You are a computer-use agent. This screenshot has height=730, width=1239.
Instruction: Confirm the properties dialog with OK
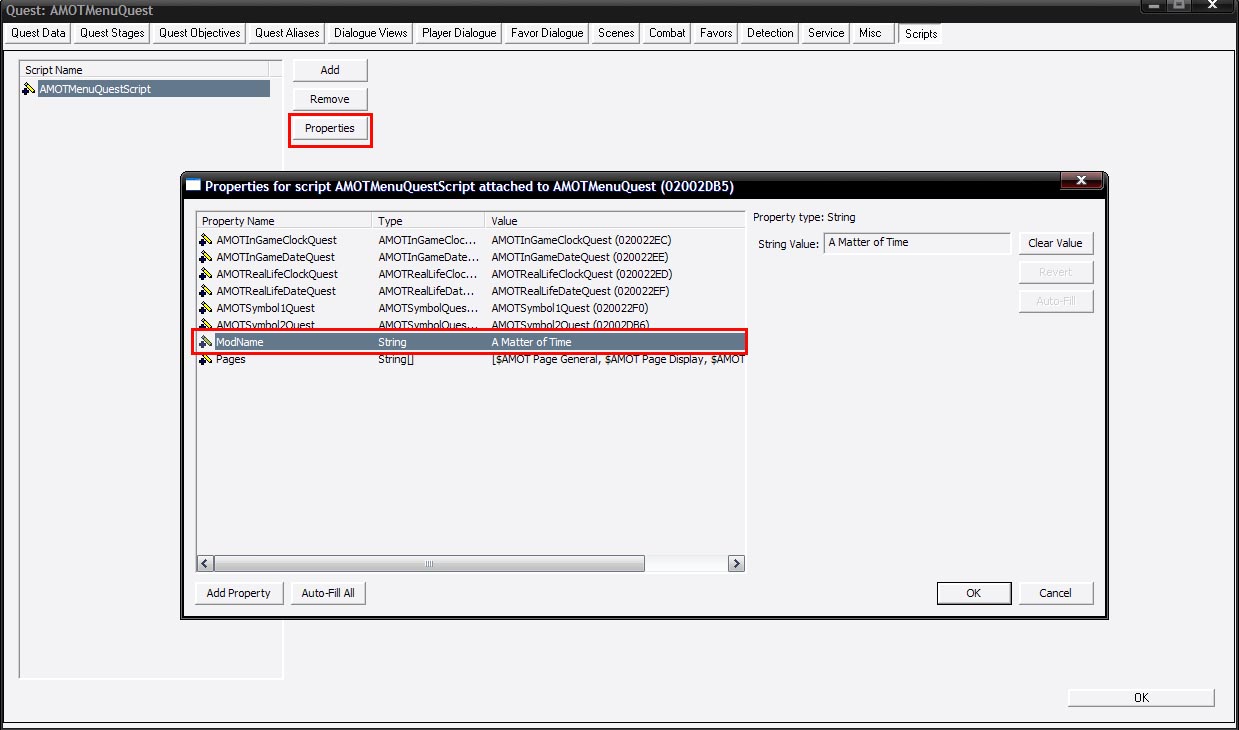point(973,593)
